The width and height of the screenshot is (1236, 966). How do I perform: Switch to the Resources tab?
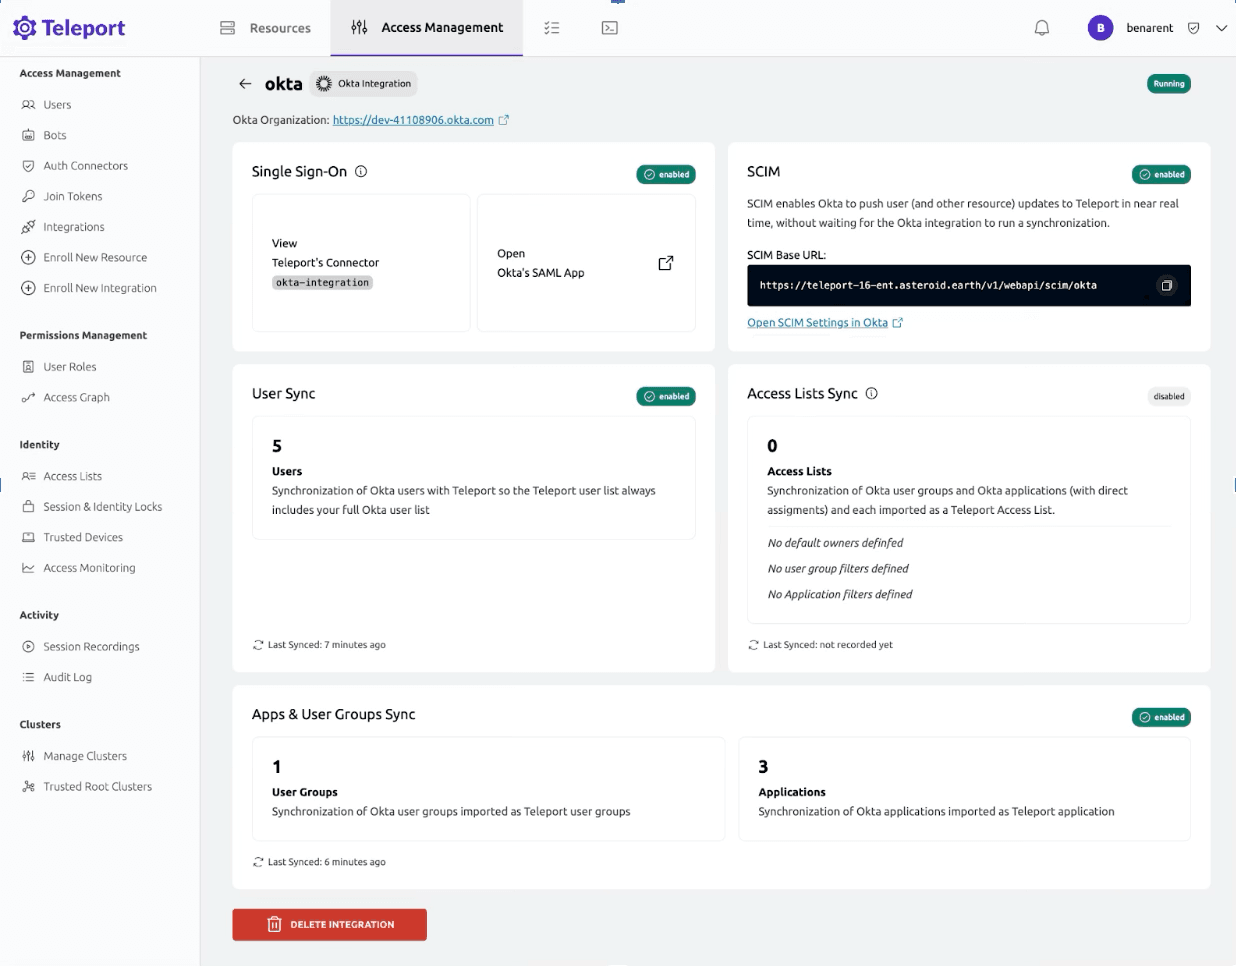point(264,28)
